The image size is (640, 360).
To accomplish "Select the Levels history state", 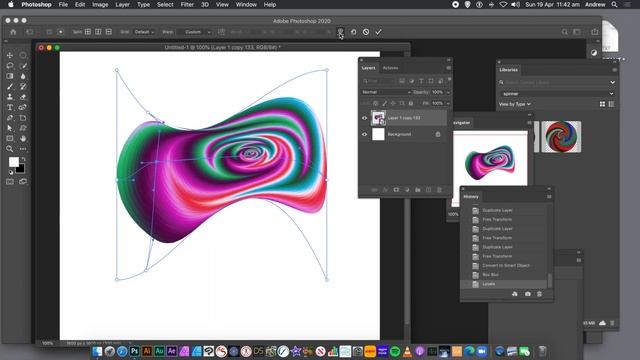I will coord(504,284).
